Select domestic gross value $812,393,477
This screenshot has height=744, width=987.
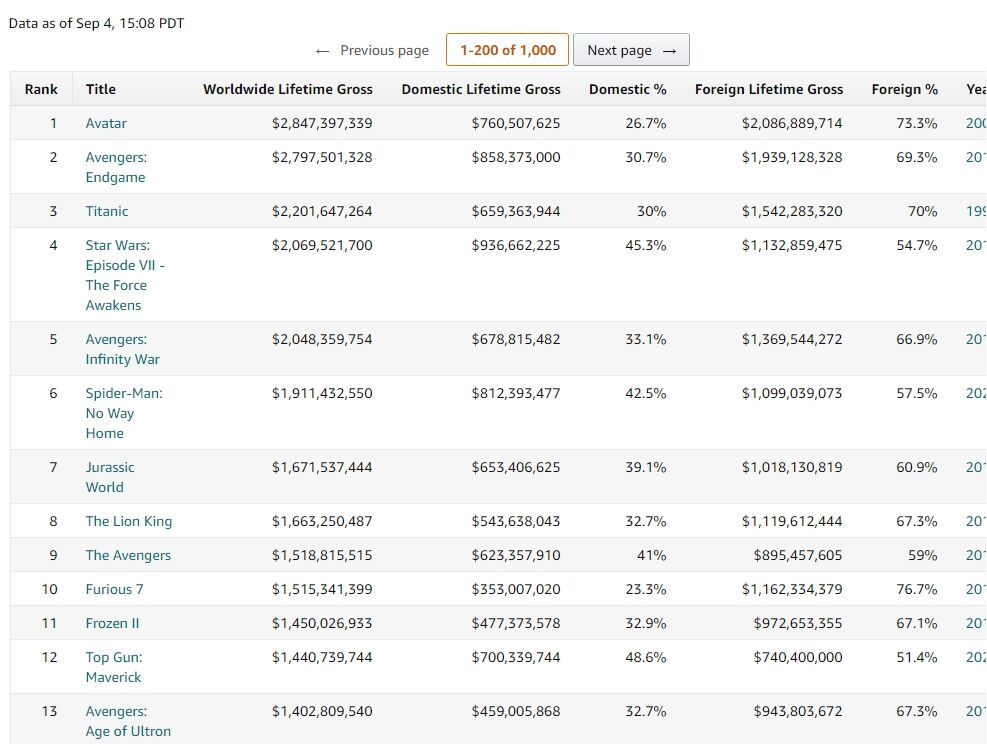(x=516, y=393)
